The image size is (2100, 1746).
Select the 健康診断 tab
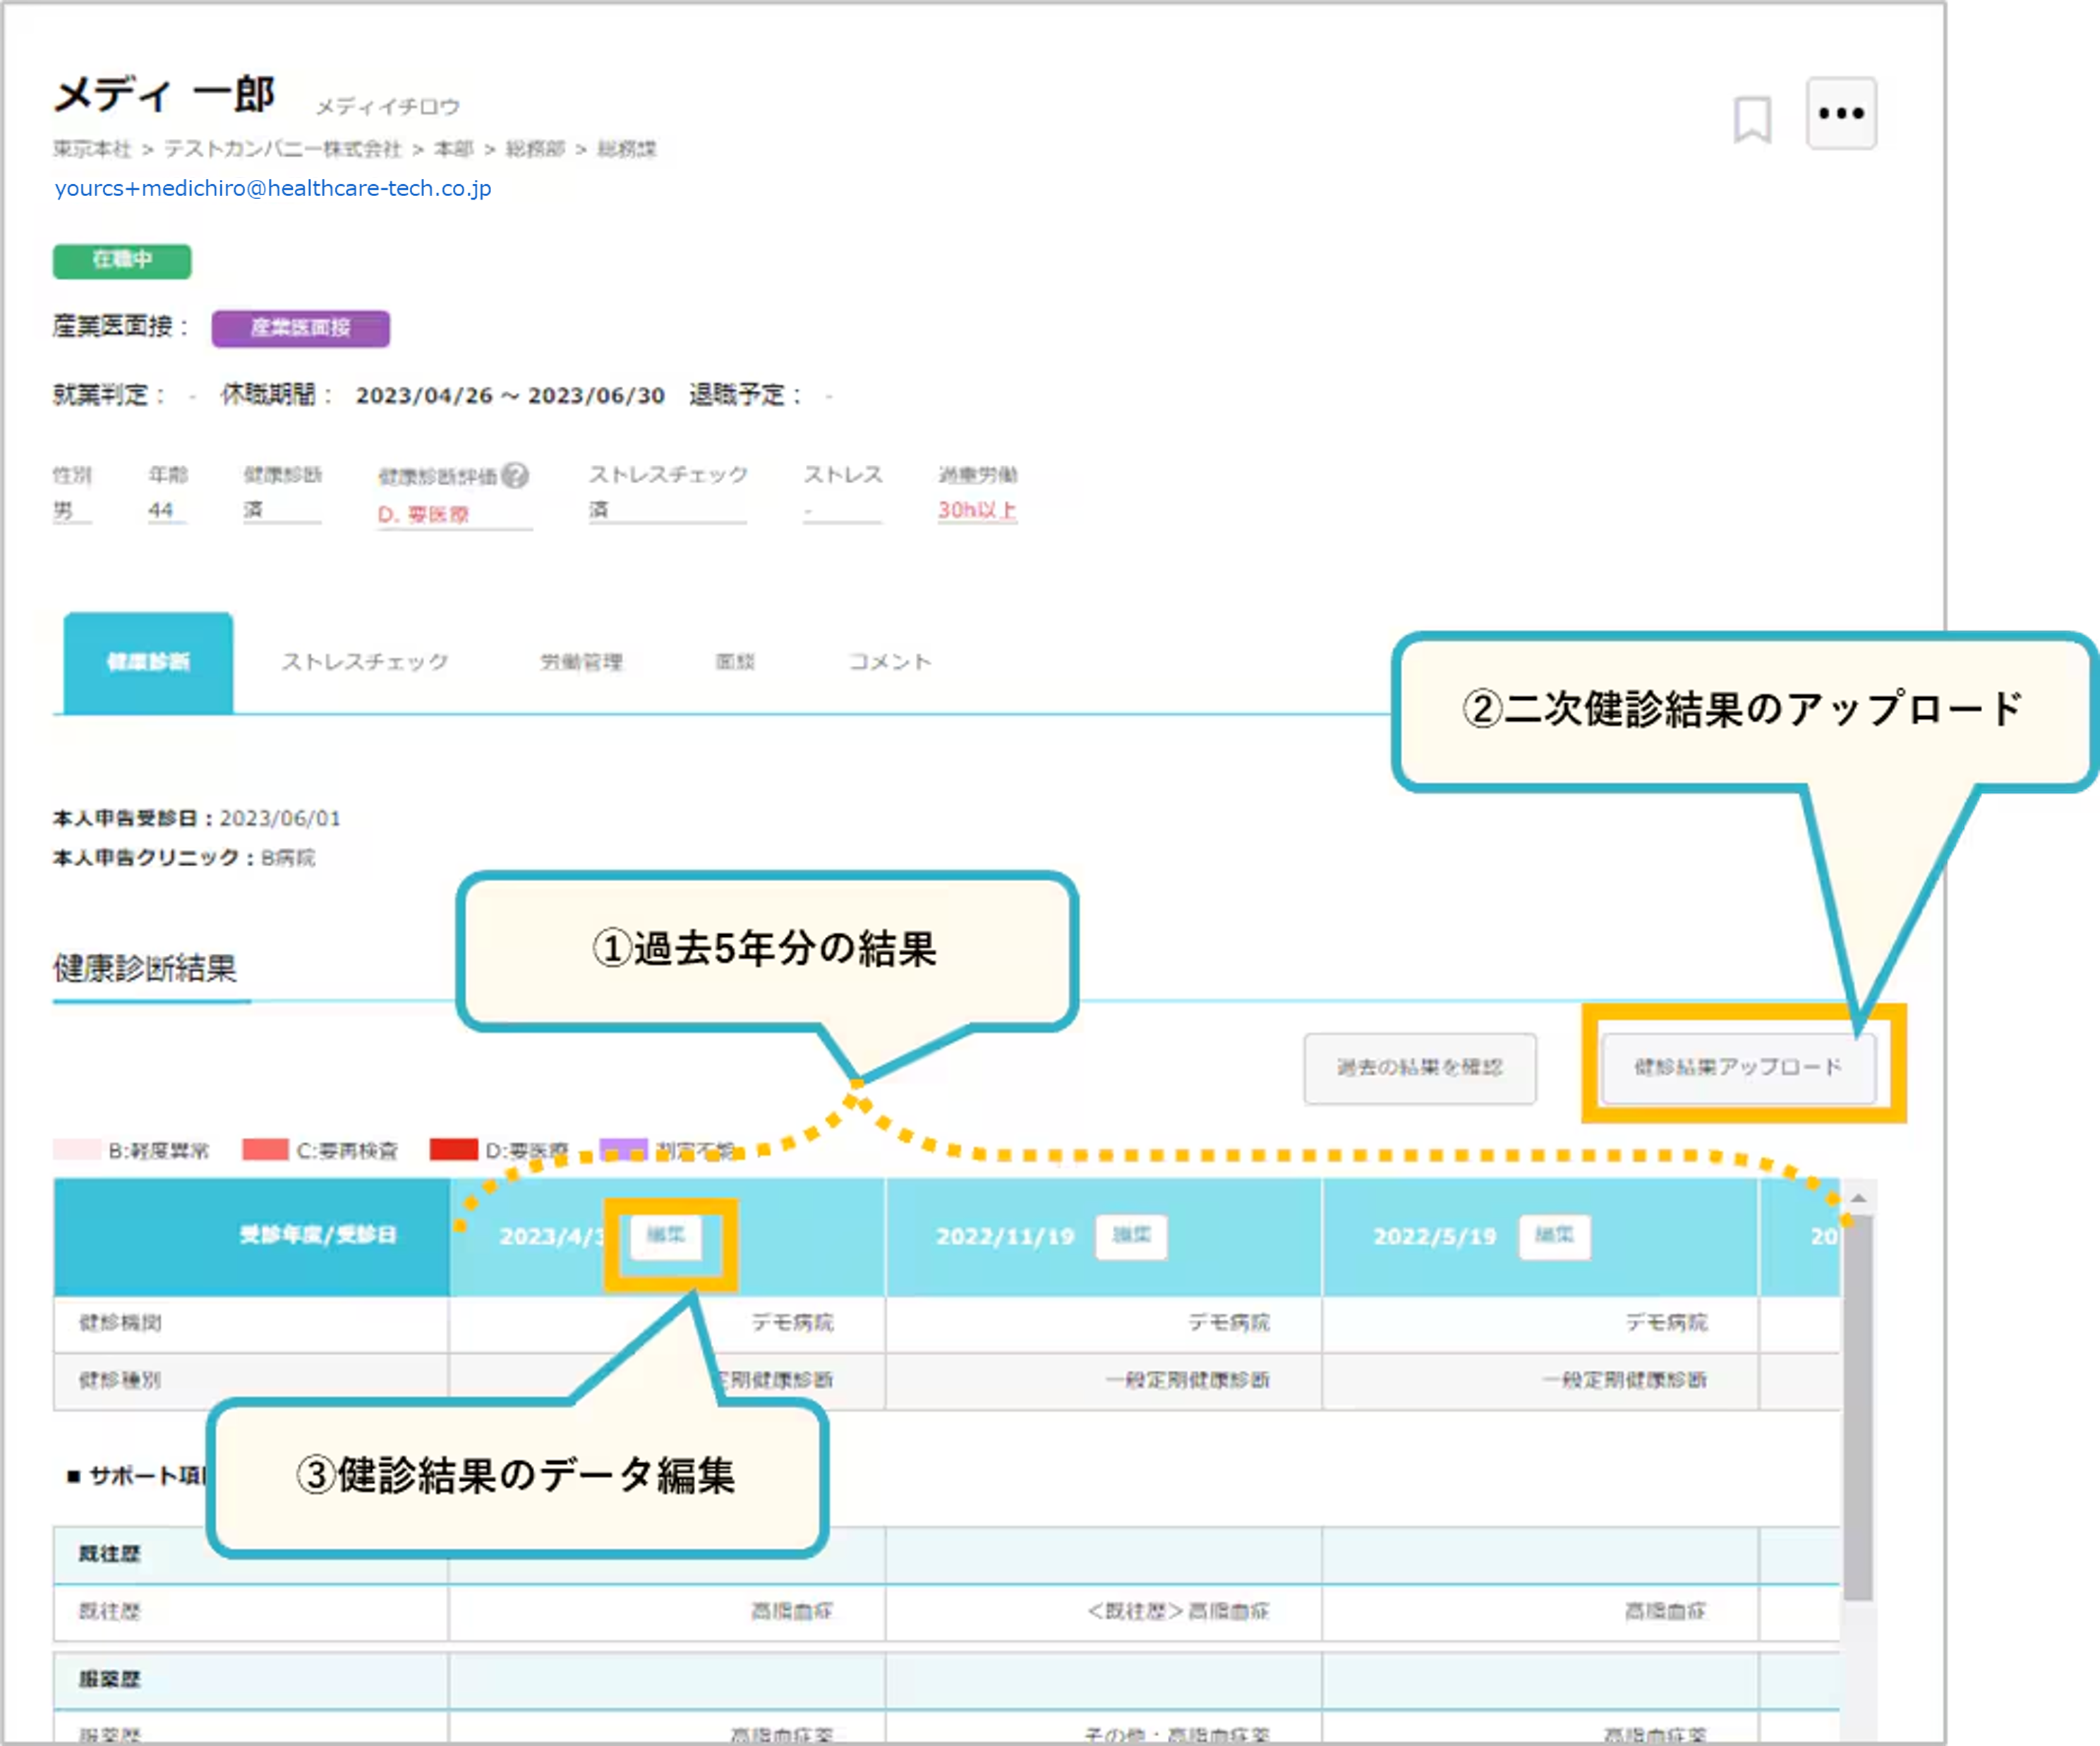148,662
